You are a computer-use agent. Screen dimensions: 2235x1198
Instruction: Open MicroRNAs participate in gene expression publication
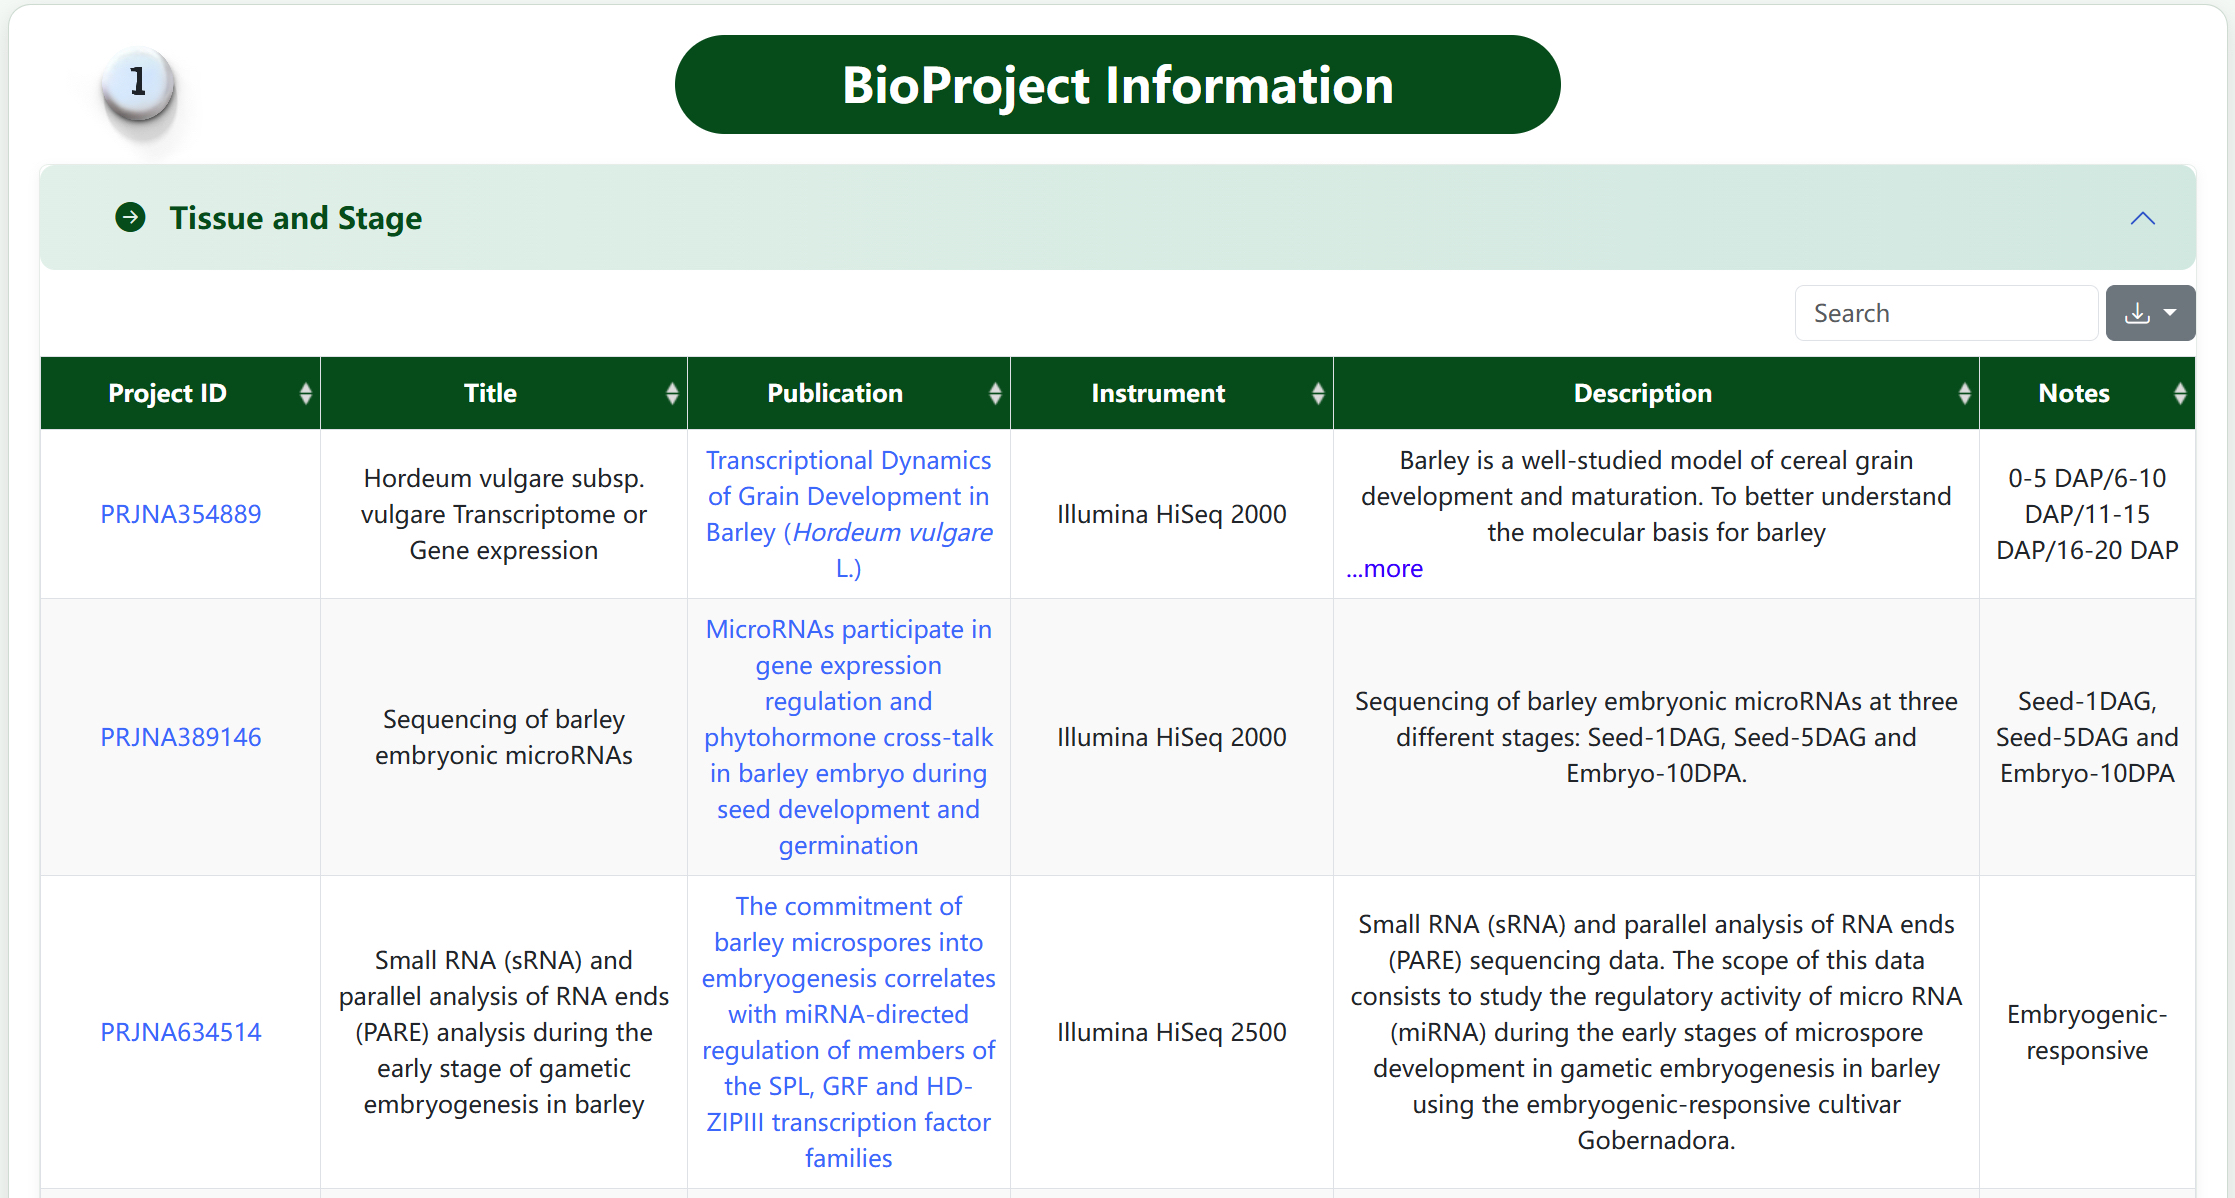[x=849, y=737]
